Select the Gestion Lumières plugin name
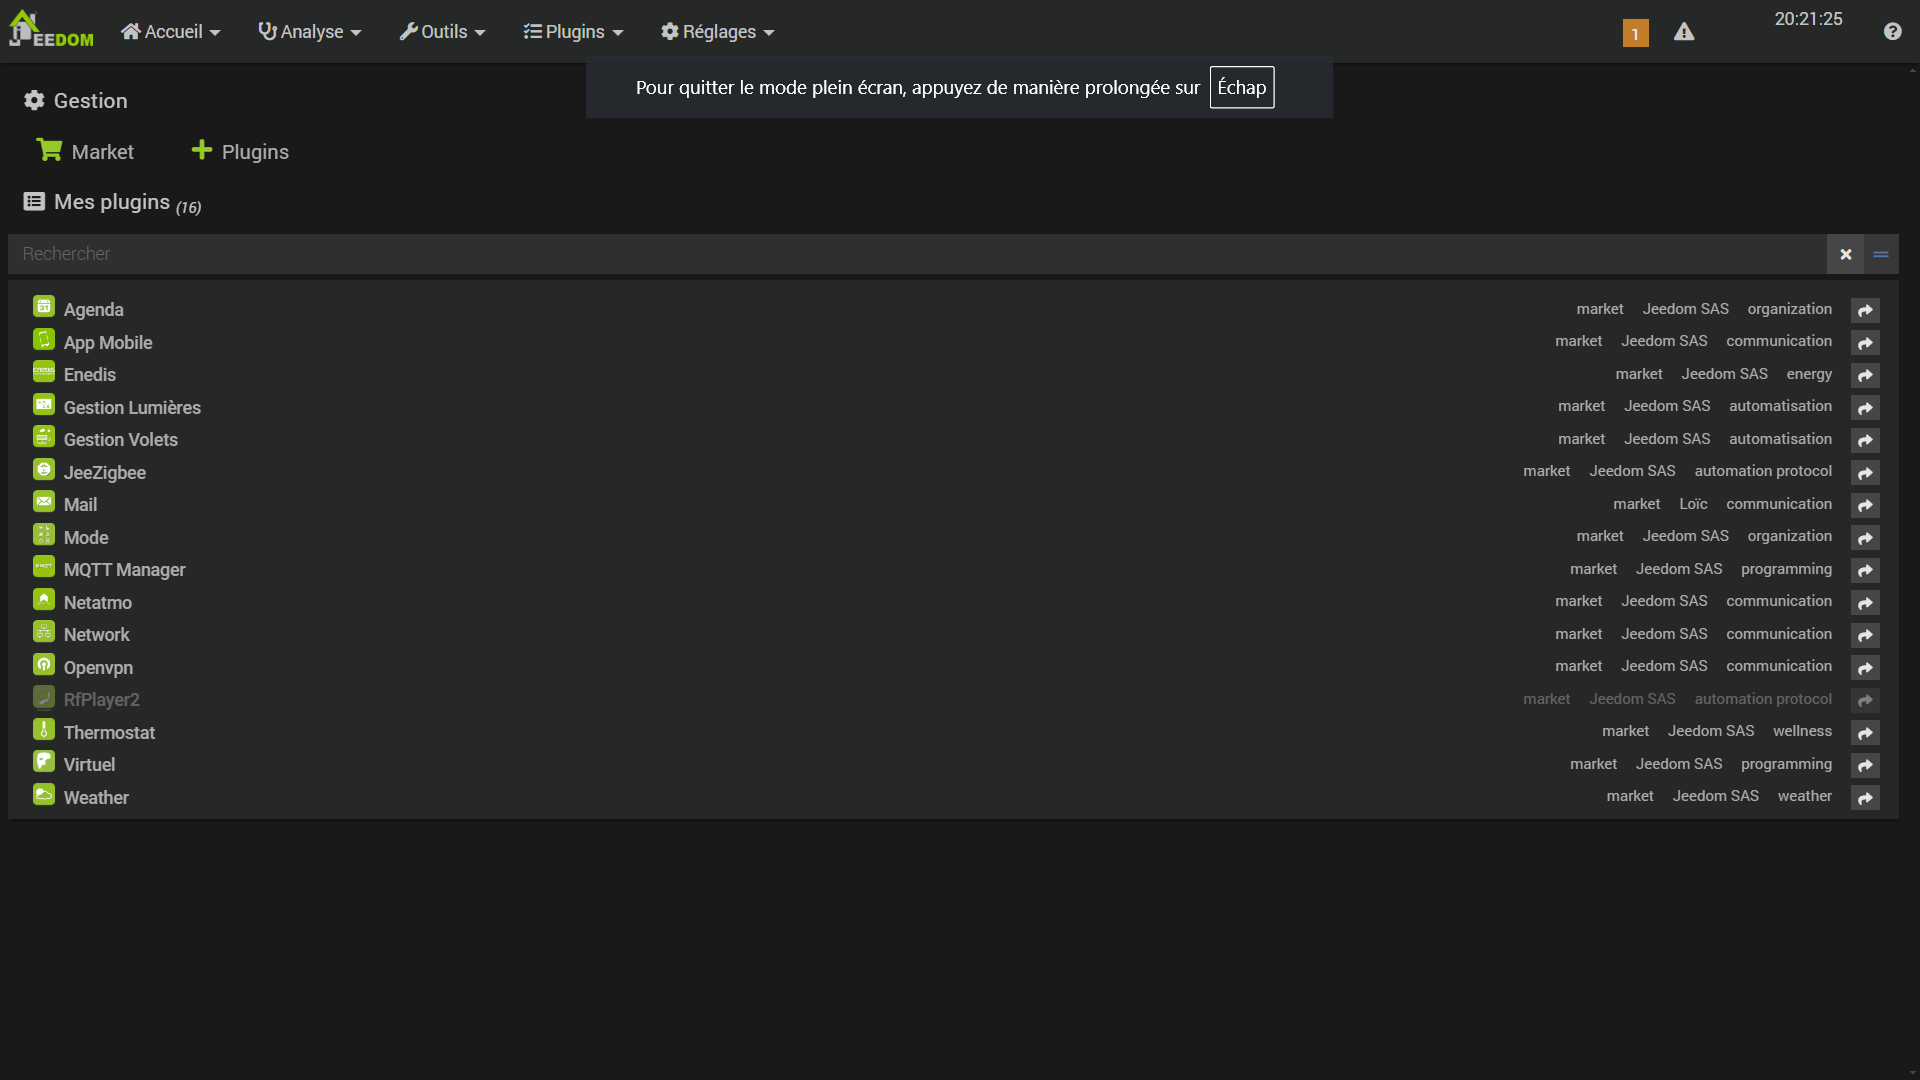This screenshot has width=1920, height=1080. (x=132, y=408)
